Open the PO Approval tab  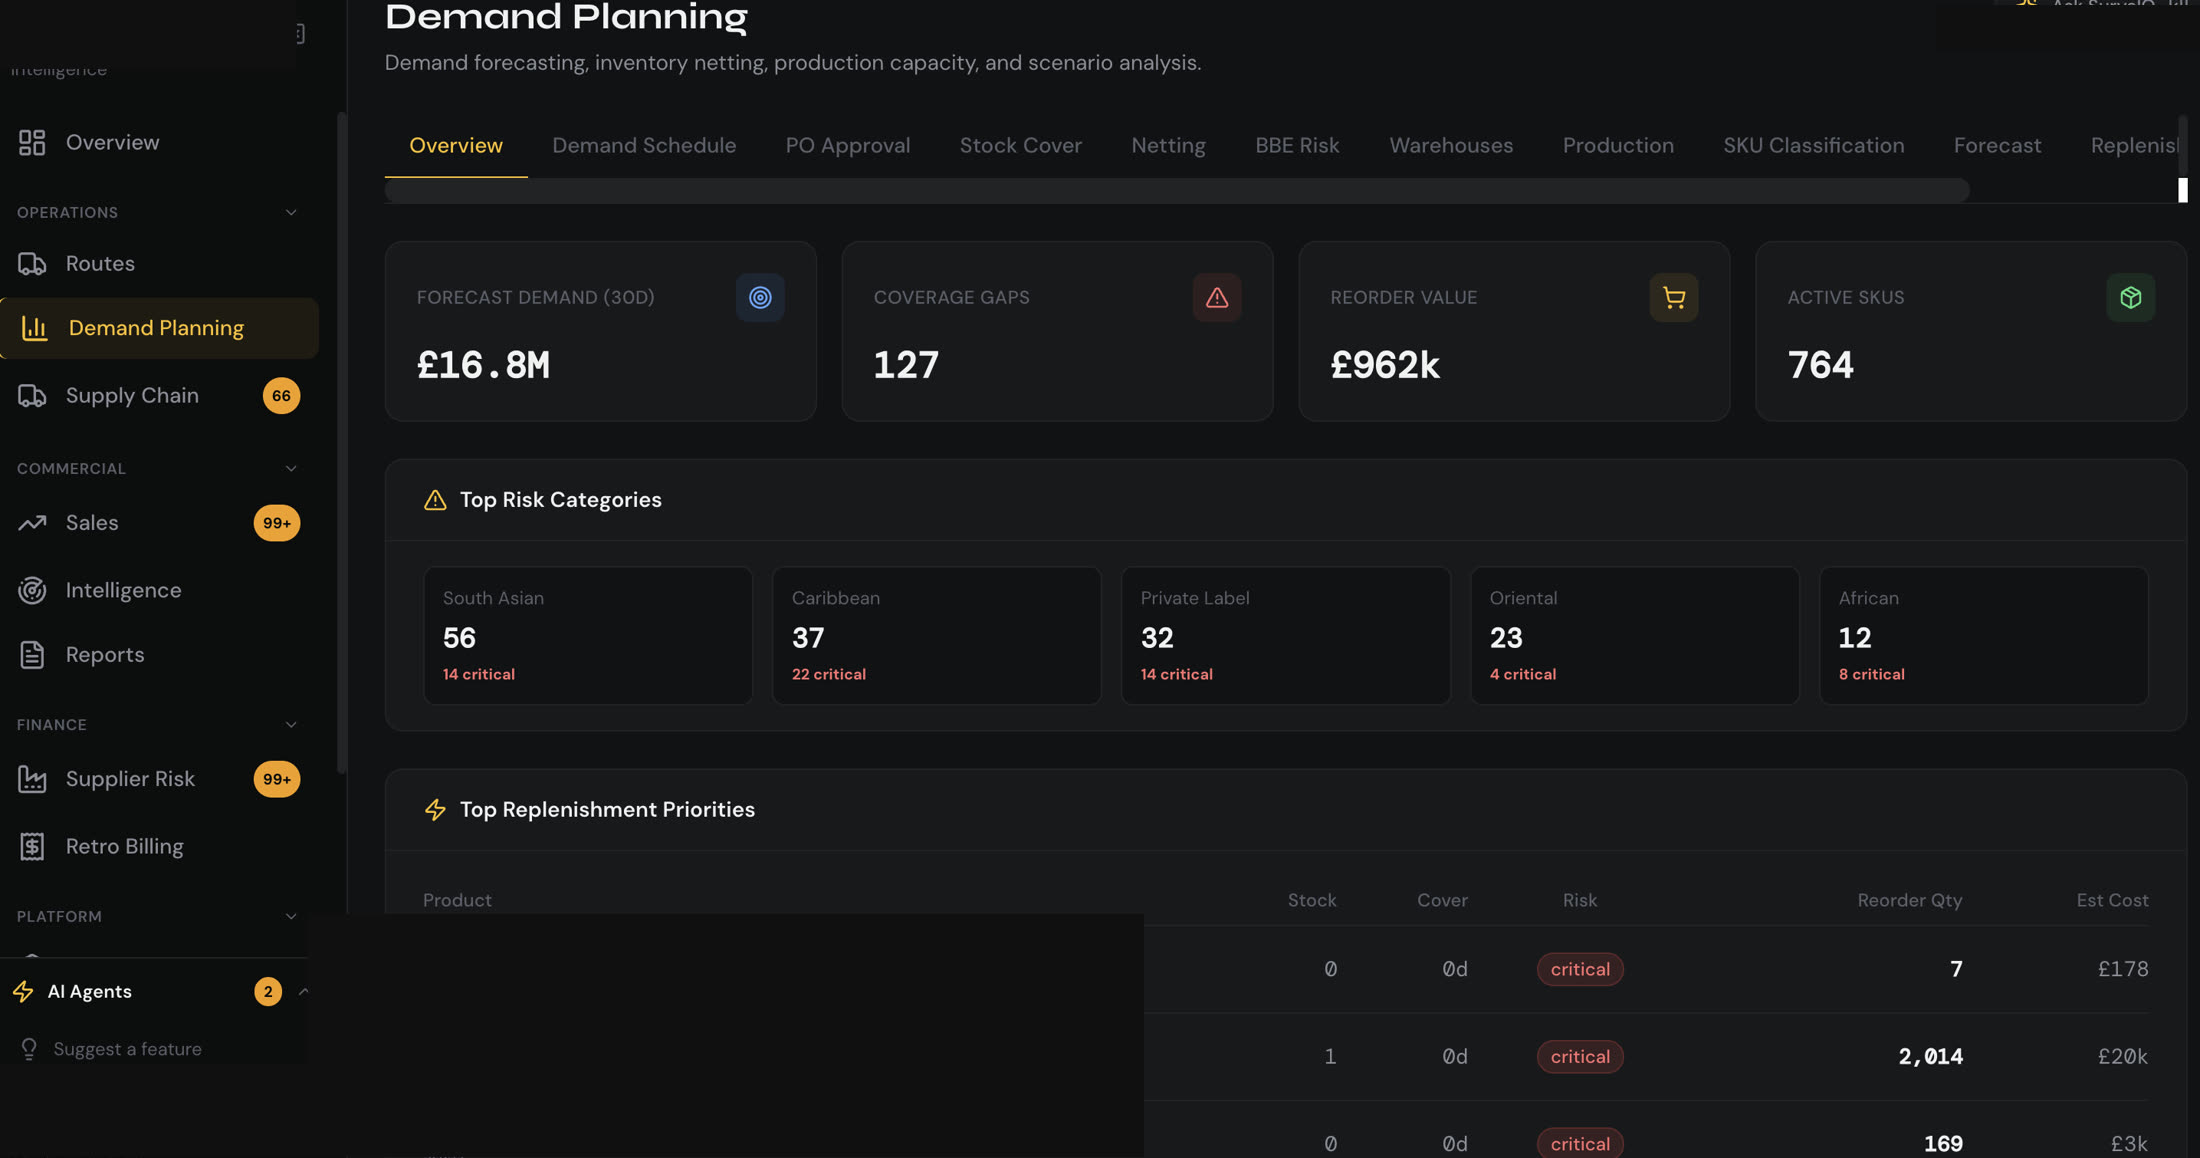(848, 146)
